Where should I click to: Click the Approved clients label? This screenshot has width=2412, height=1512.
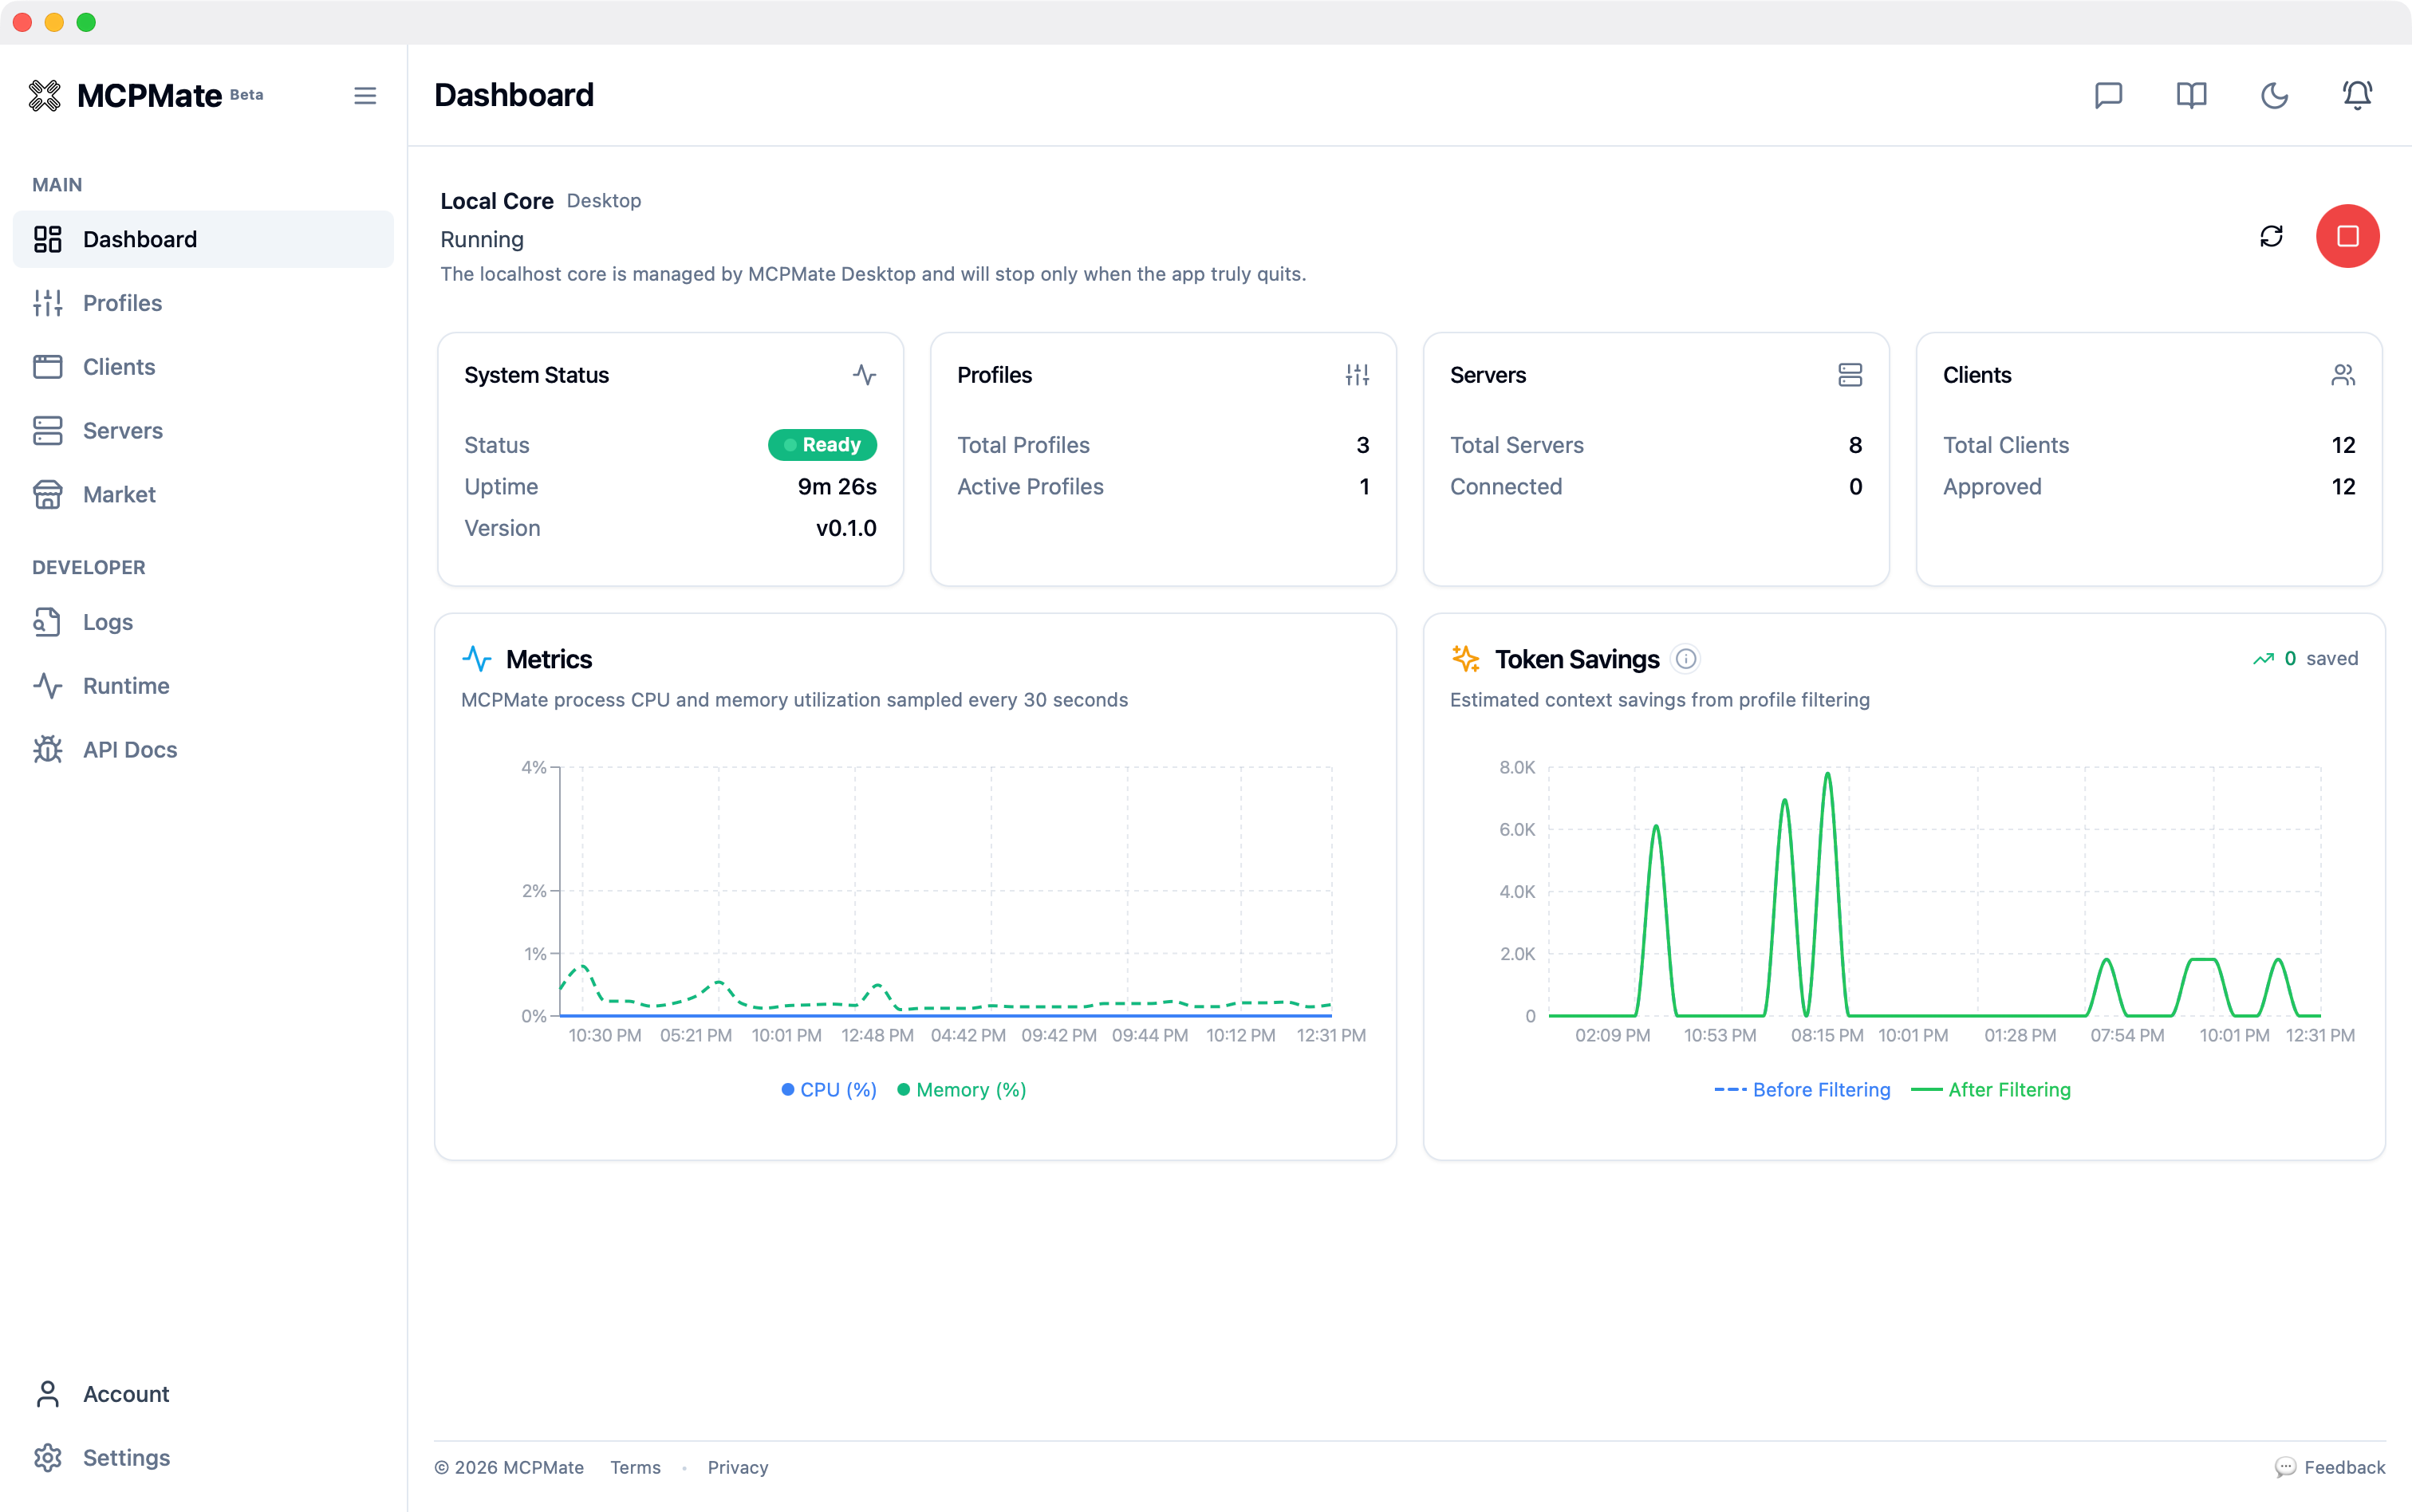tap(1992, 487)
